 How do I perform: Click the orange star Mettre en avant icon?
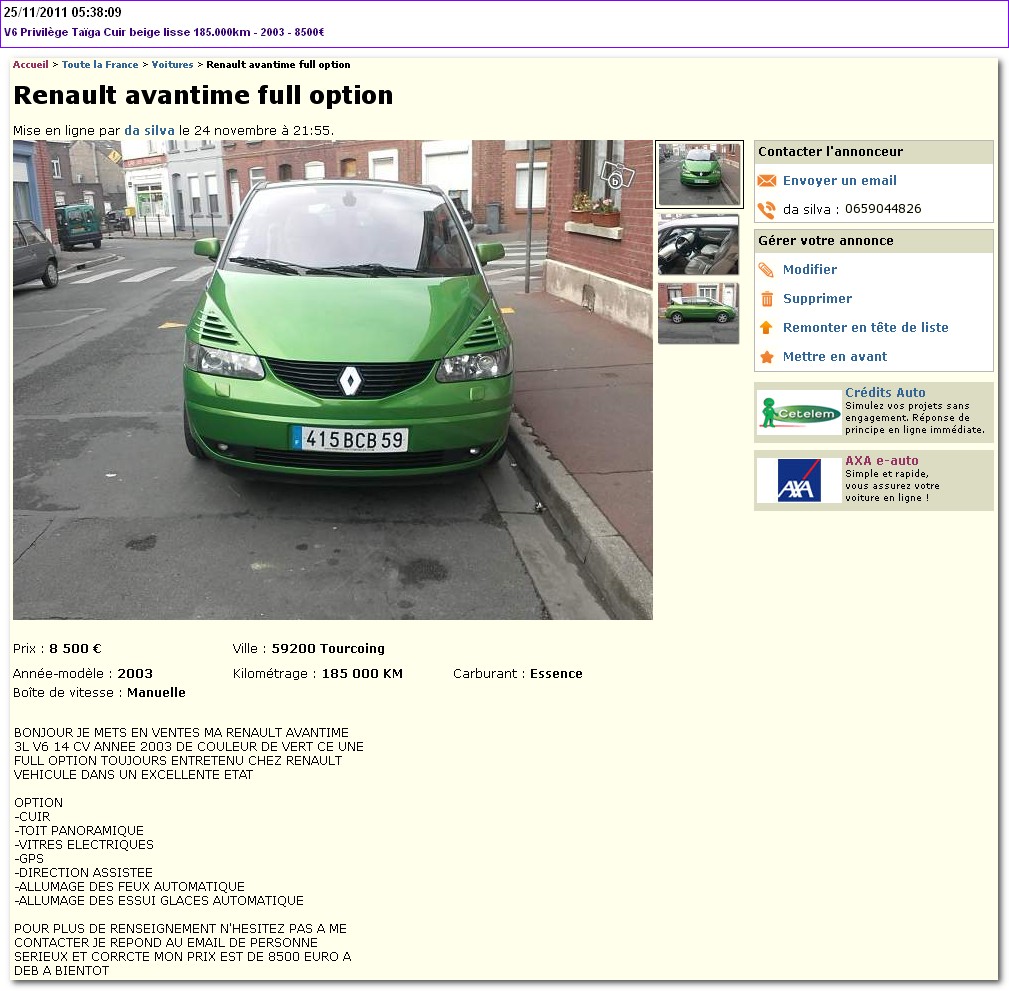coord(767,357)
